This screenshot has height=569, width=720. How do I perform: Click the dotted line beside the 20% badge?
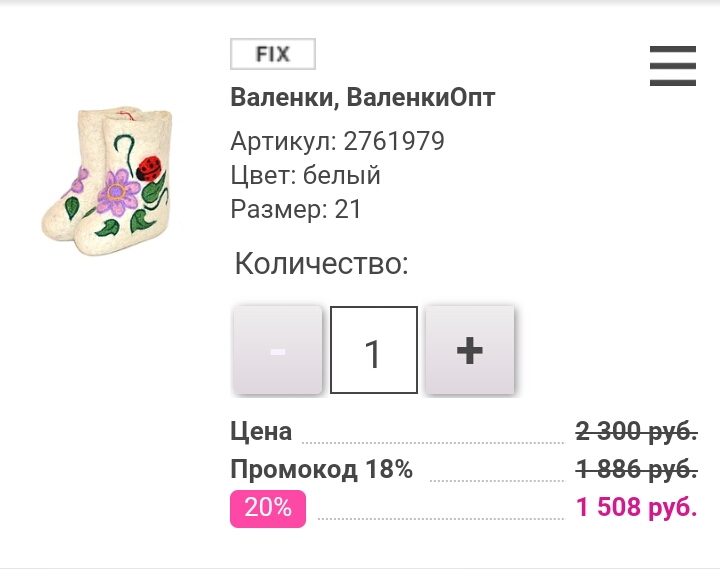click(x=440, y=517)
